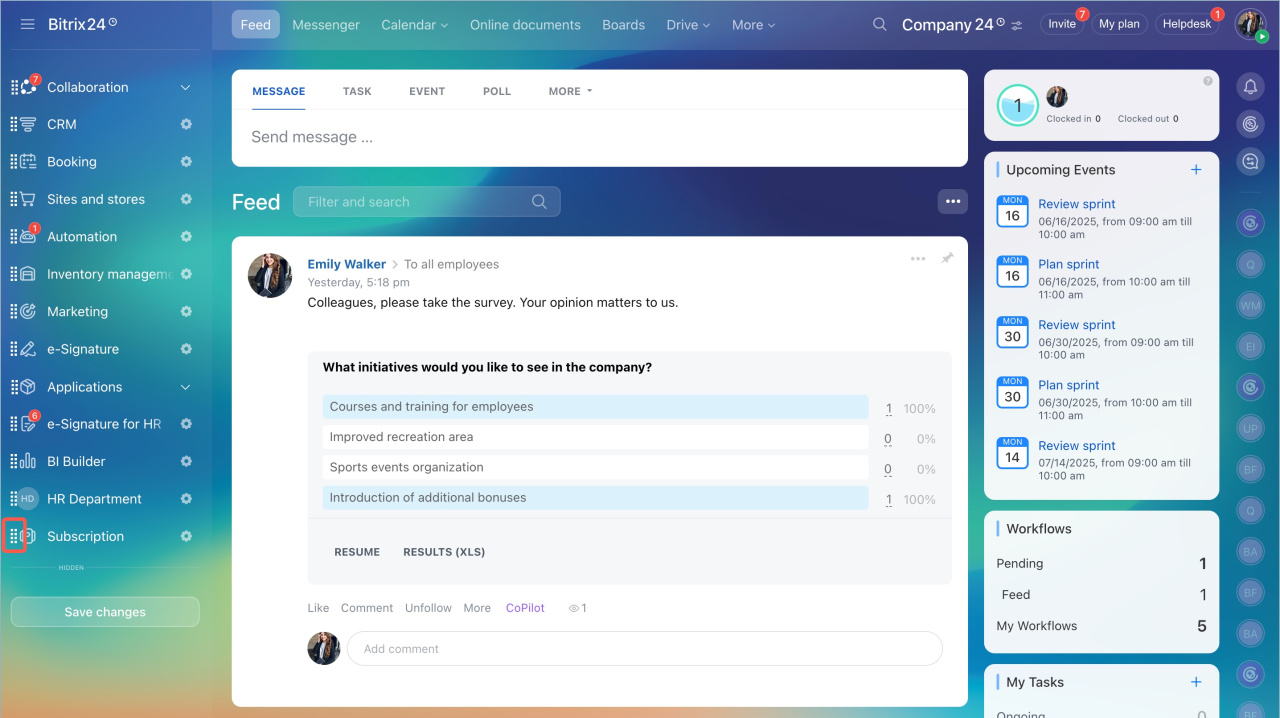Screen dimensions: 1280x718
Task: Click the Filter and search field
Action: (416, 202)
